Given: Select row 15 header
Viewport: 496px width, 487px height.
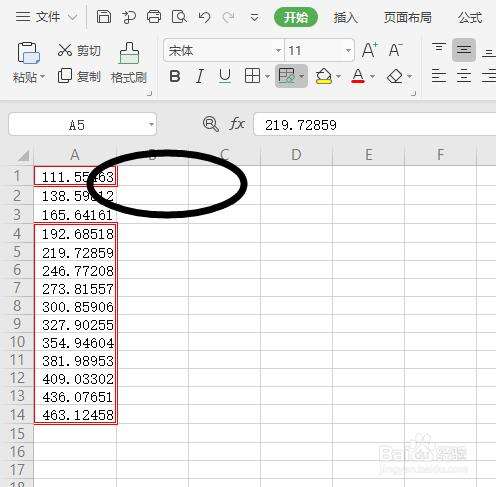Looking at the screenshot, I should (x=18, y=433).
